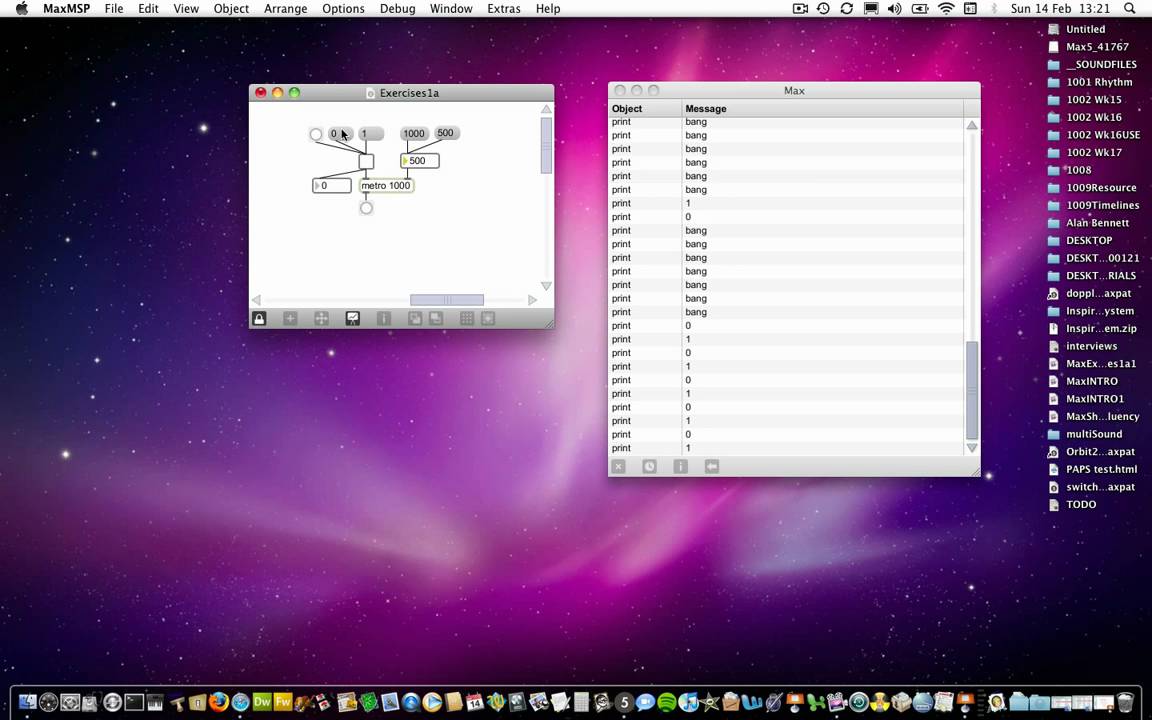Open Safari compass icon in the dock
1152x720 pixels.
[x=240, y=702]
